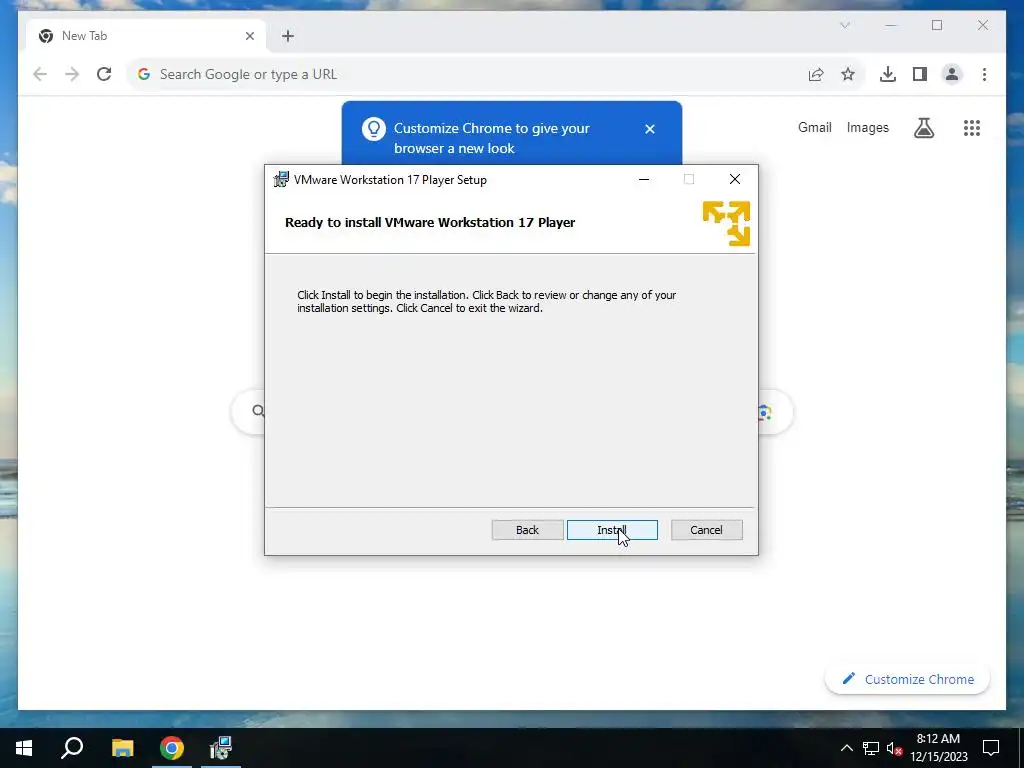Switch to VMware installer taskbar icon
Image resolution: width=1024 pixels, height=768 pixels.
(x=221, y=748)
